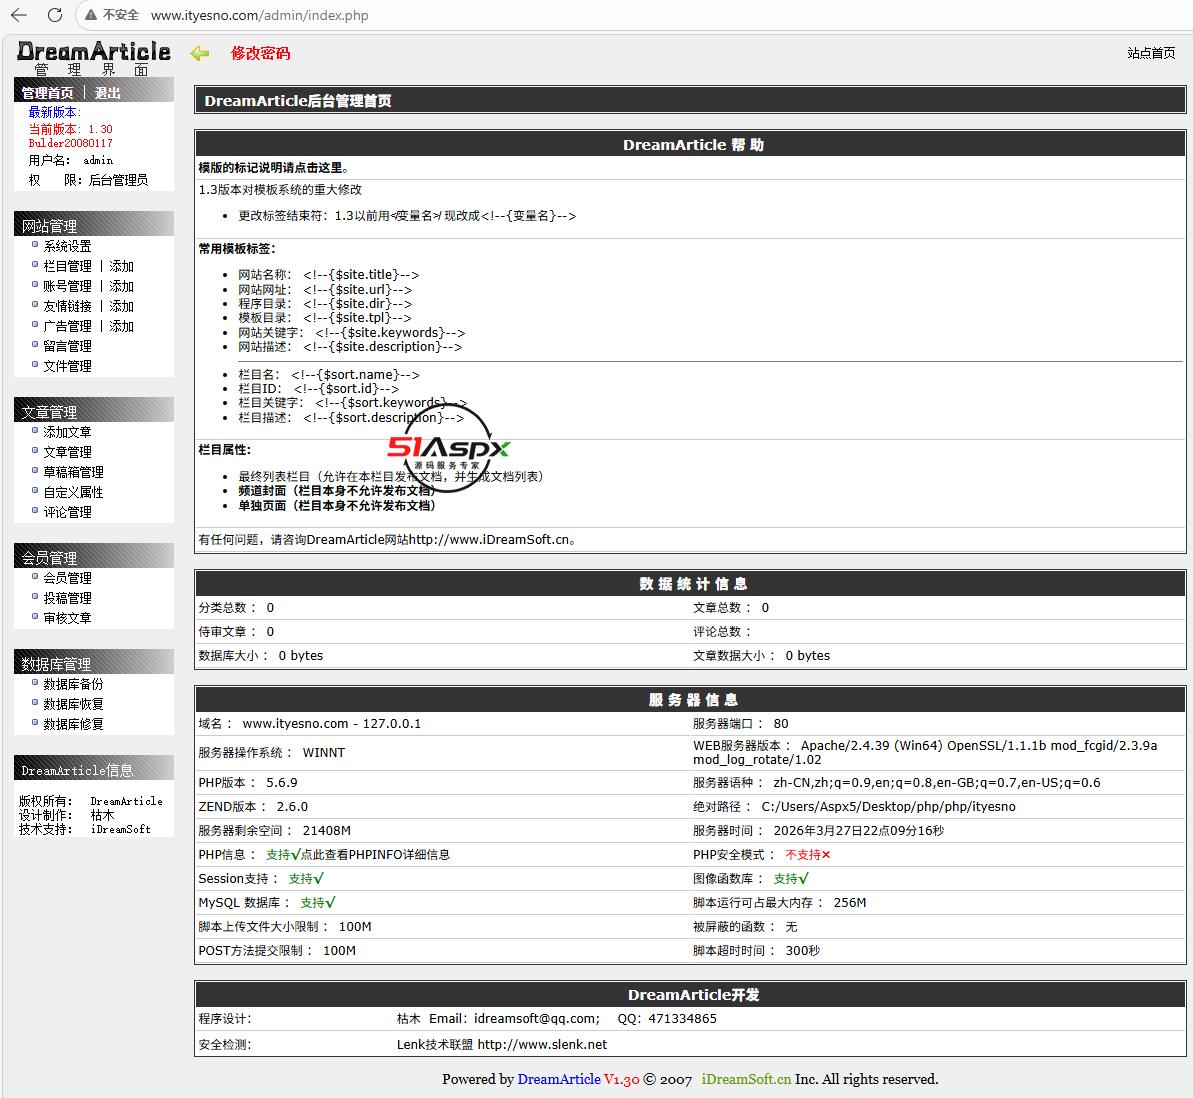
Task: Click the address bar URL field
Action: click(259, 15)
